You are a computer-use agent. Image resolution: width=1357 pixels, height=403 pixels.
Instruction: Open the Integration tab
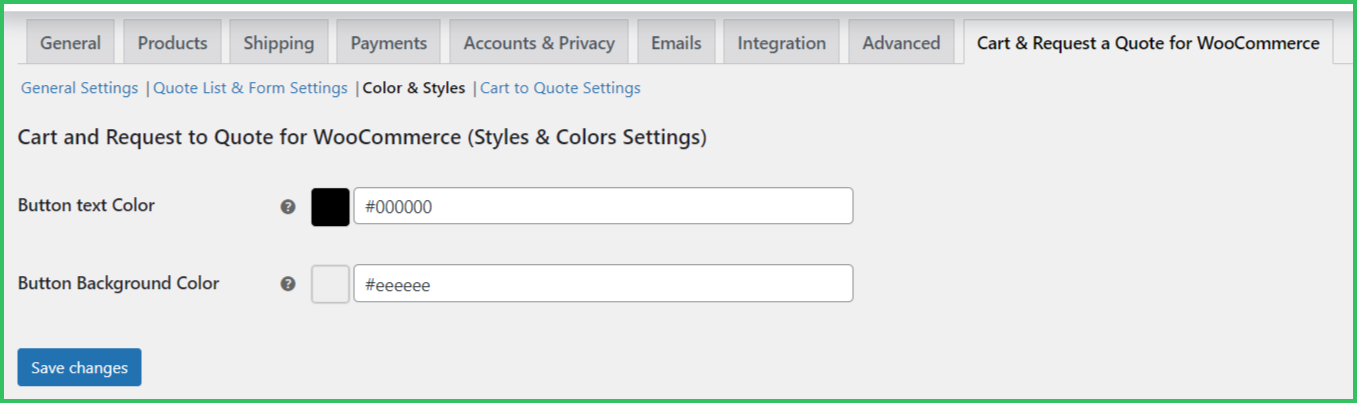click(781, 43)
